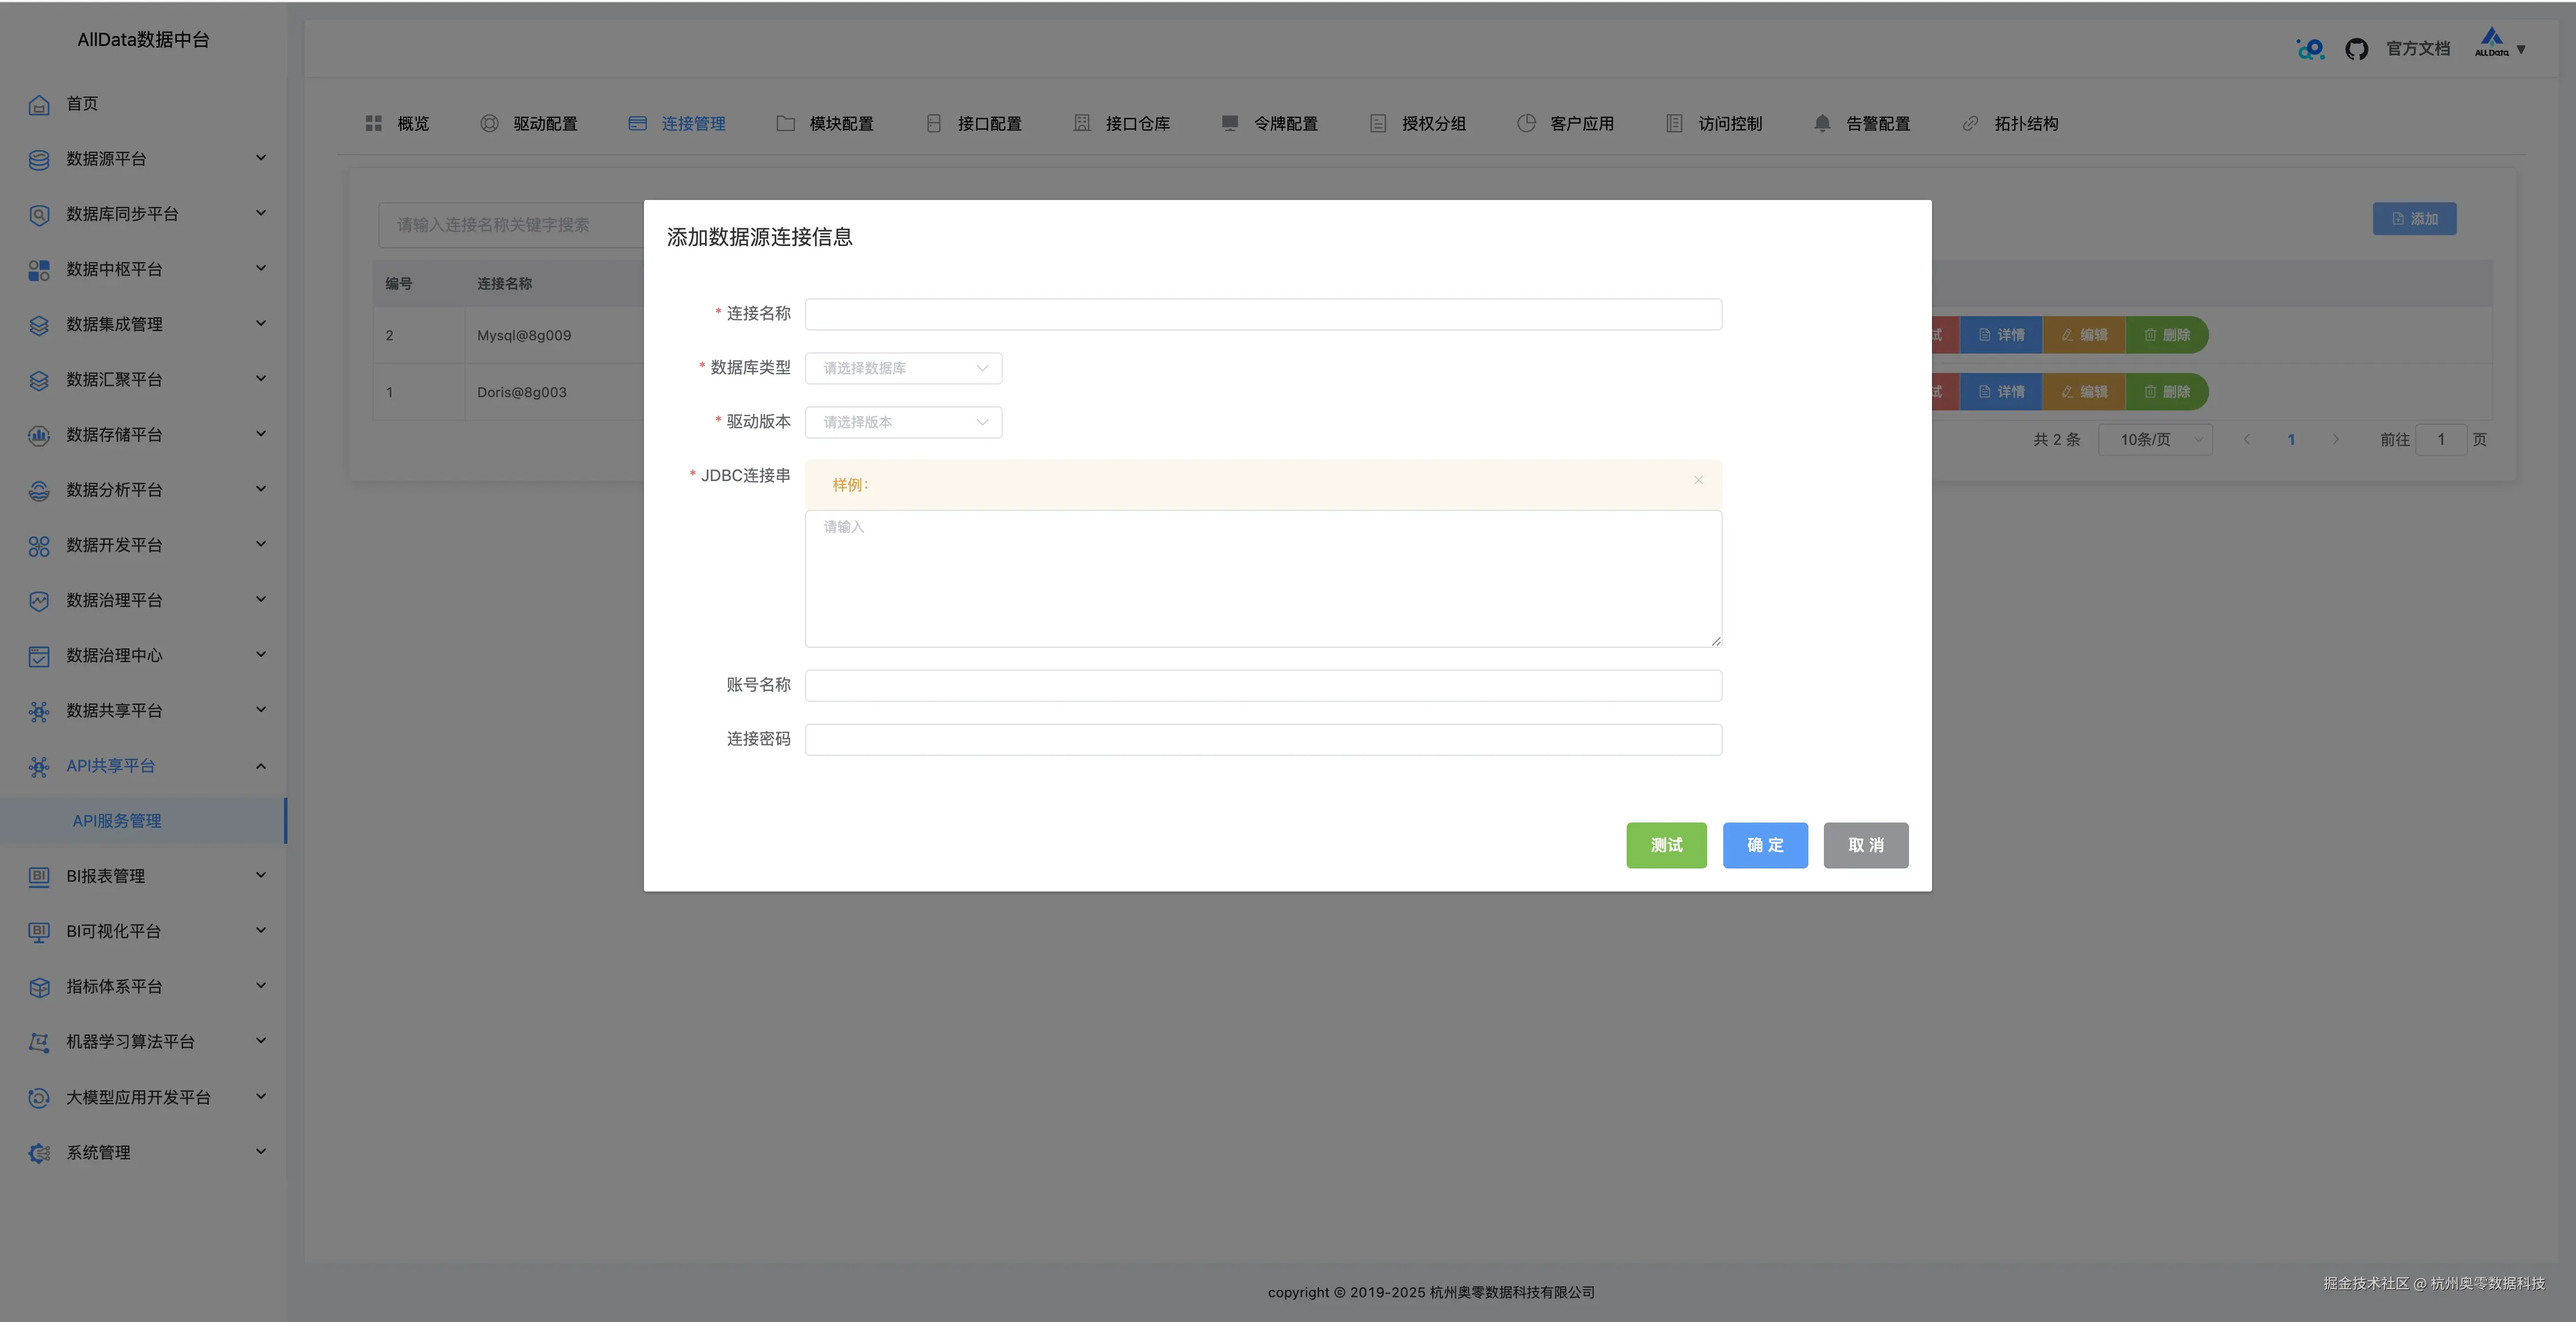Select the API服务管理 menu item
This screenshot has height=1322, width=2576.
117,821
